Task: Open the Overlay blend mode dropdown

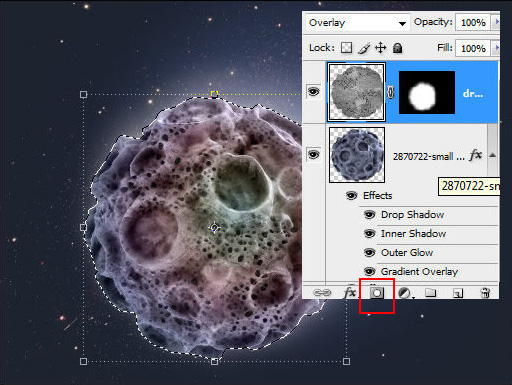Action: click(358, 23)
